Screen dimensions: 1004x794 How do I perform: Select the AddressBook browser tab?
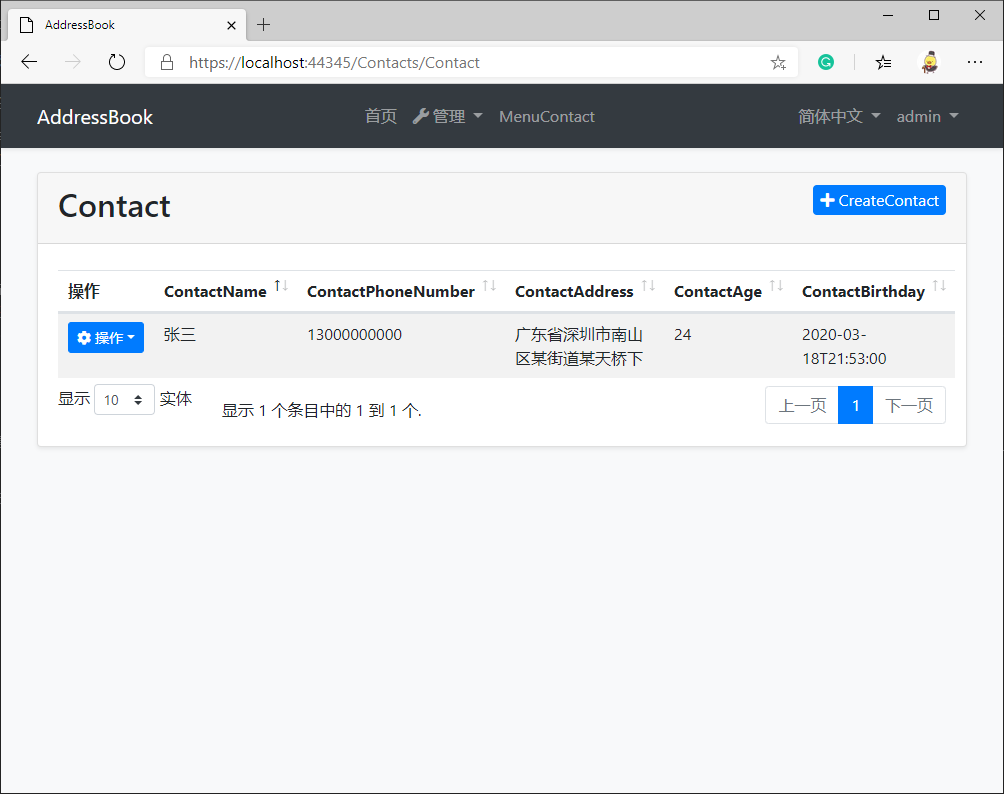(x=127, y=25)
